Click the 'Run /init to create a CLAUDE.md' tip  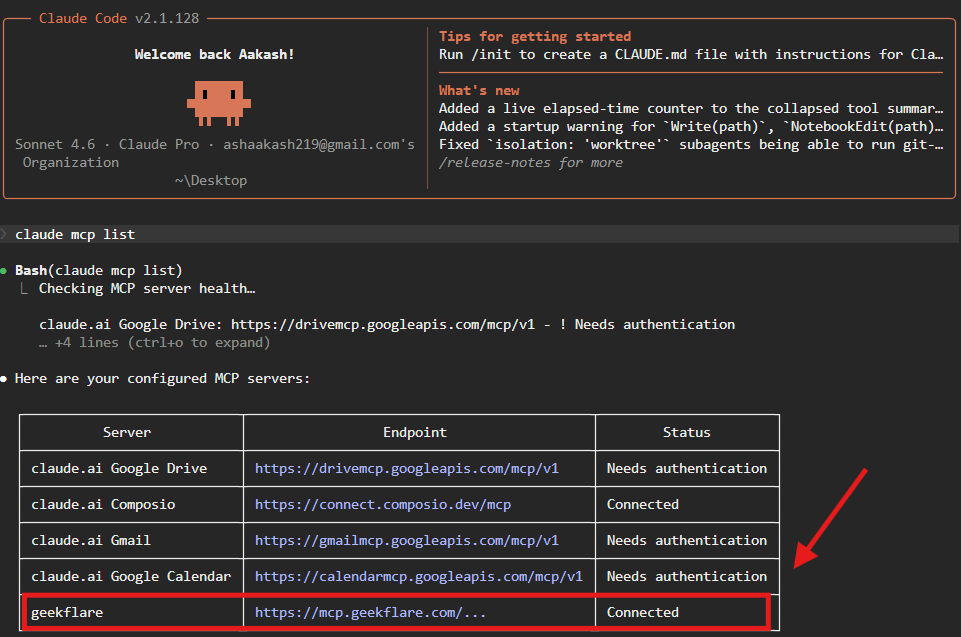tap(691, 55)
